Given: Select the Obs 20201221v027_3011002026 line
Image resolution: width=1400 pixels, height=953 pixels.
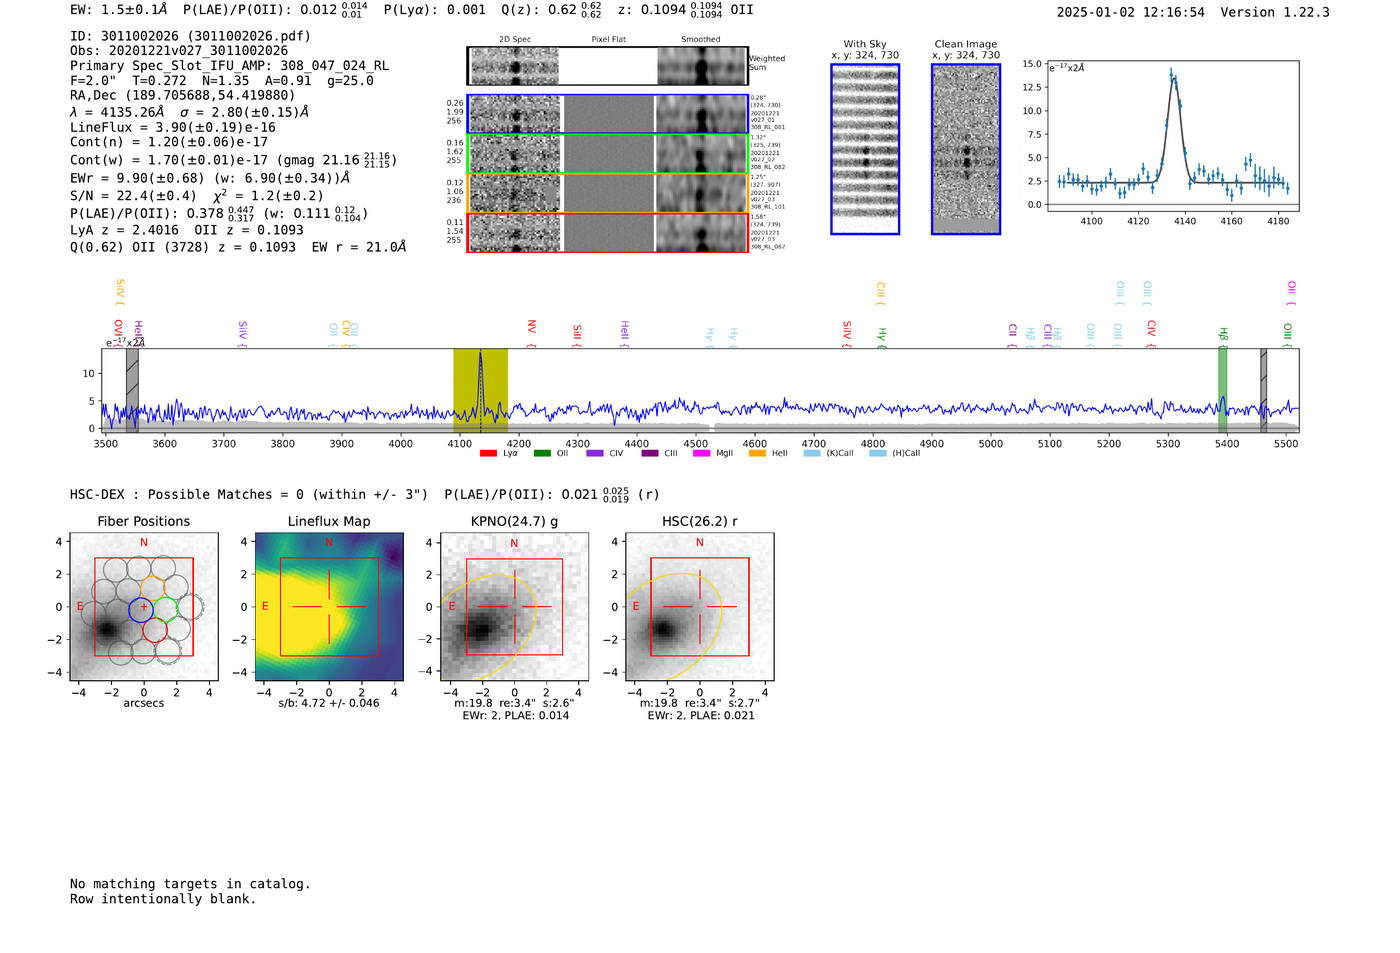Looking at the screenshot, I should pos(179,51).
